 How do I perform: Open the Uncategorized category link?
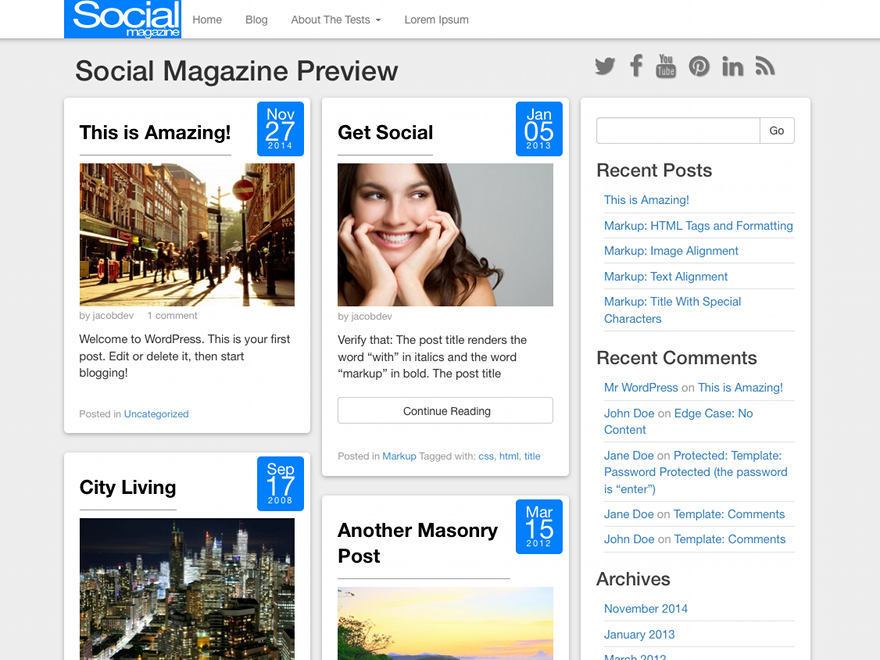(x=156, y=414)
